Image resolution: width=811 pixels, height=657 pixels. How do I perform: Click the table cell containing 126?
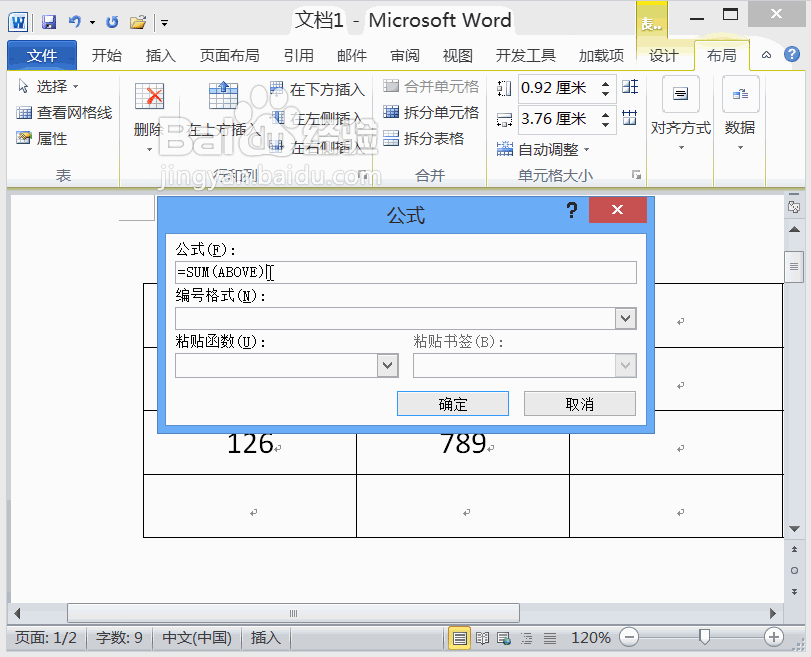pos(250,443)
